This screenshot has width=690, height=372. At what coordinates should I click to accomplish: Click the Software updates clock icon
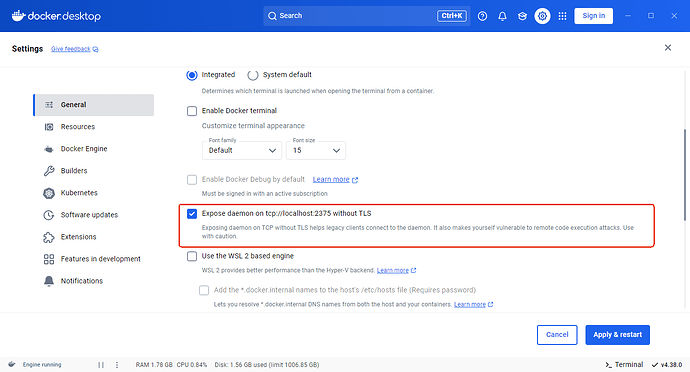[x=49, y=215]
